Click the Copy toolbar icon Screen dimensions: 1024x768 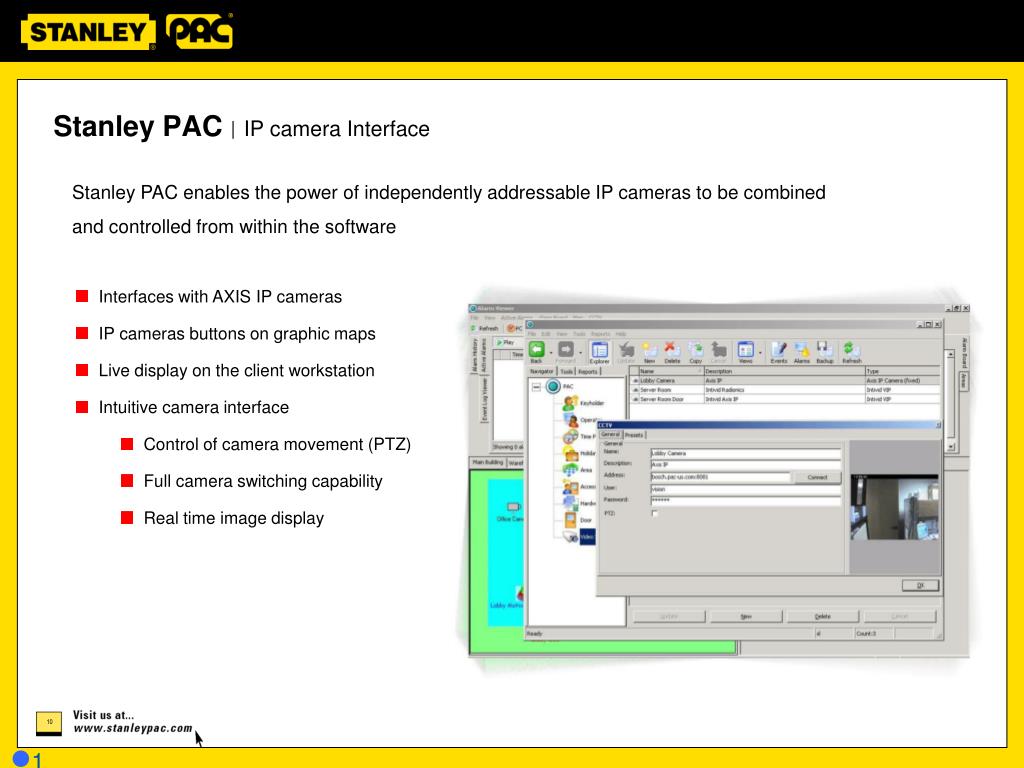coord(696,350)
